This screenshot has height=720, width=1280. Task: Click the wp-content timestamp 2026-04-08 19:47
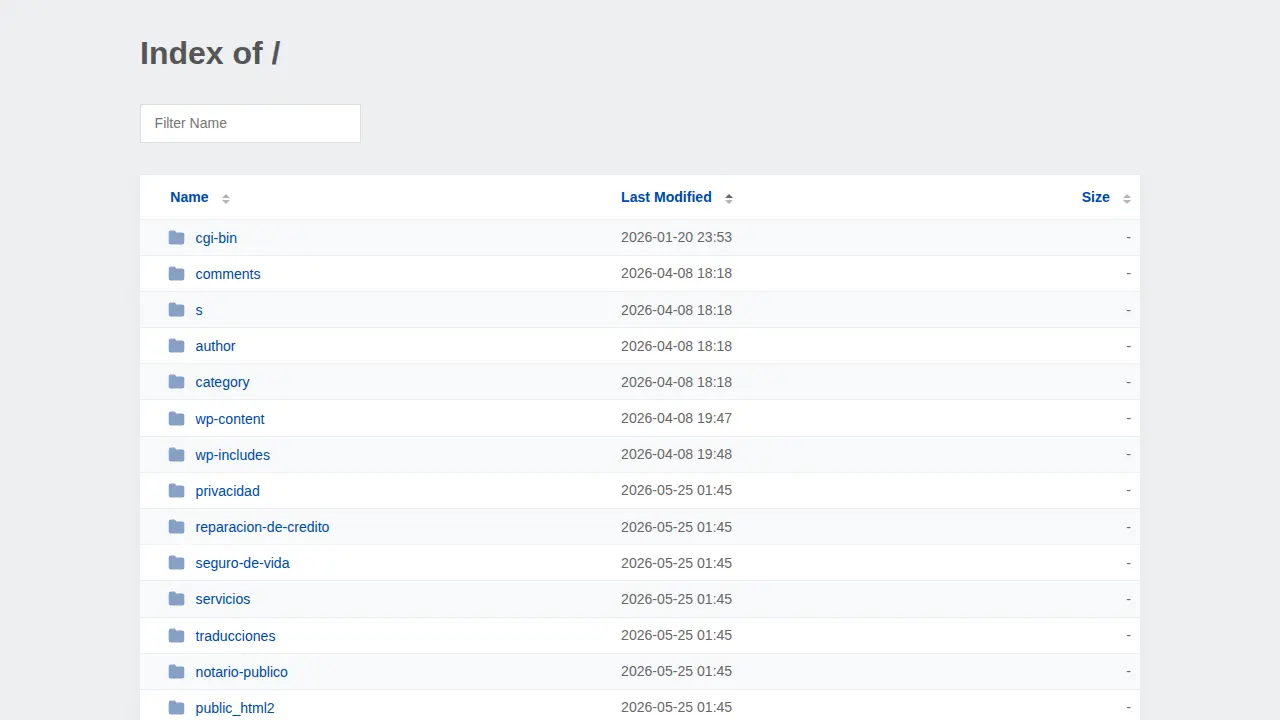(x=676, y=418)
